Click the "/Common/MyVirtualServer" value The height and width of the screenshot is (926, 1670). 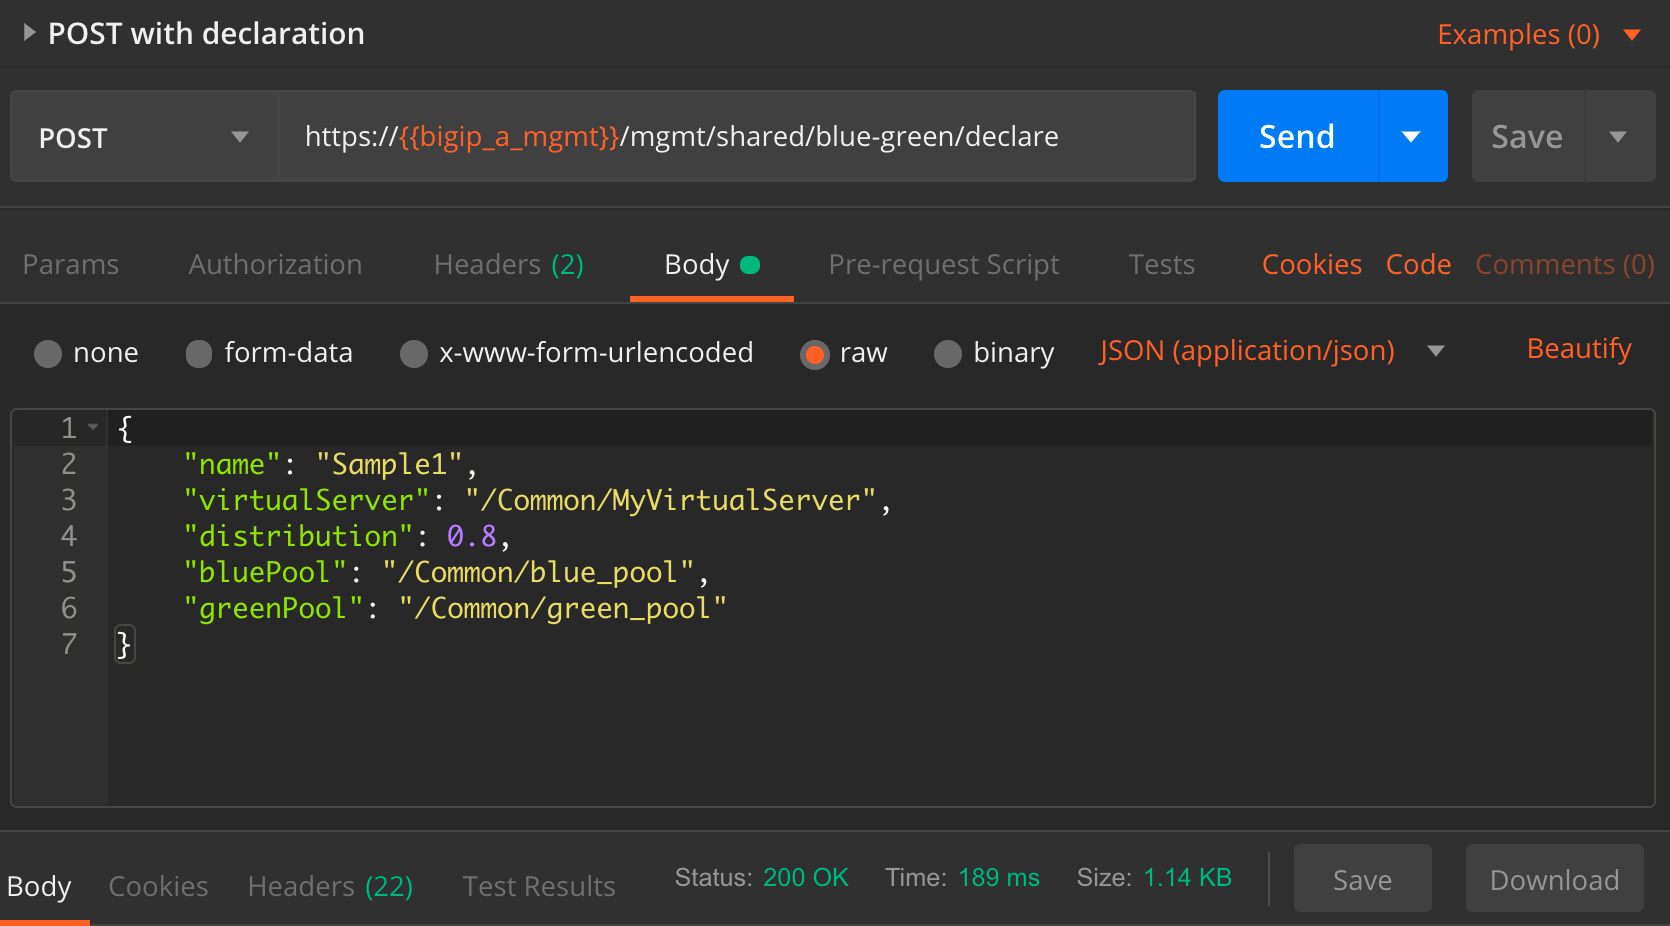pos(671,501)
